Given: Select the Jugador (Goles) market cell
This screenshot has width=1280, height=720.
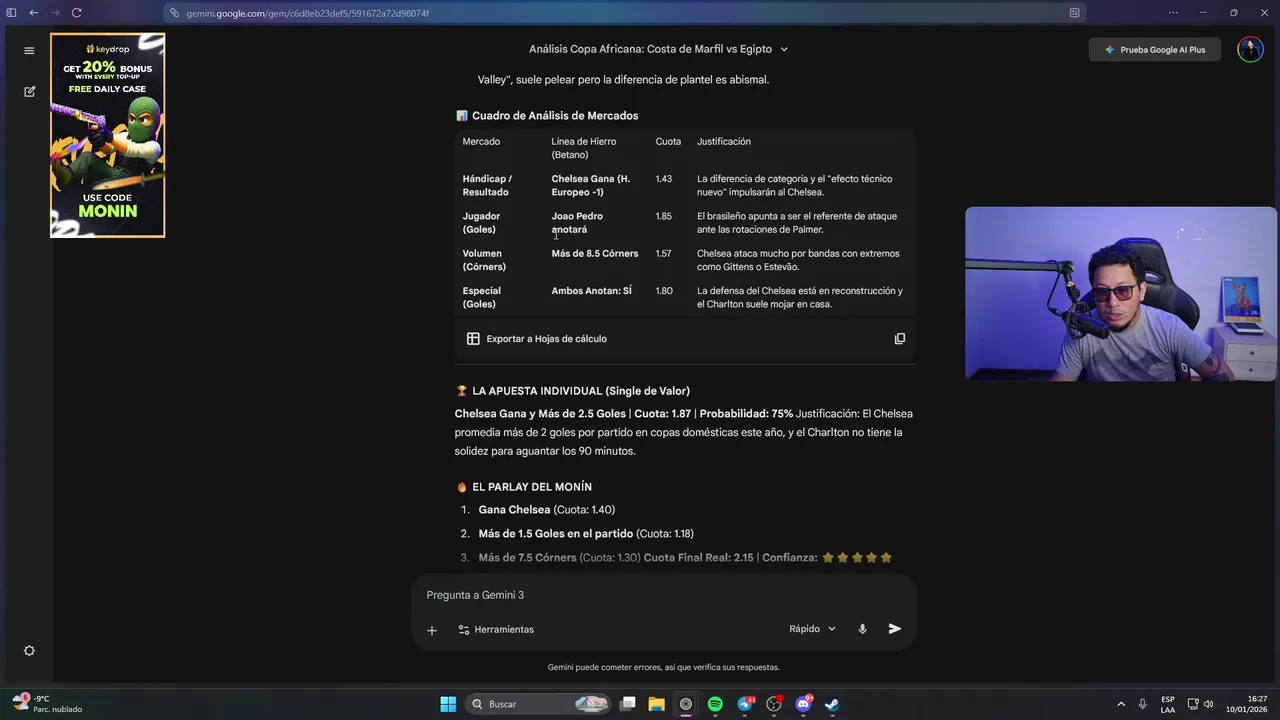Looking at the screenshot, I should click(481, 223).
